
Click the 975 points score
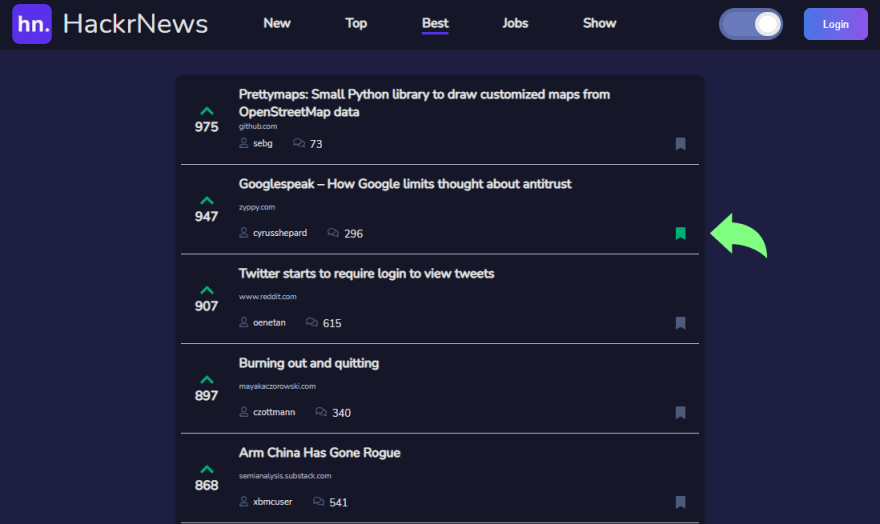(x=207, y=127)
